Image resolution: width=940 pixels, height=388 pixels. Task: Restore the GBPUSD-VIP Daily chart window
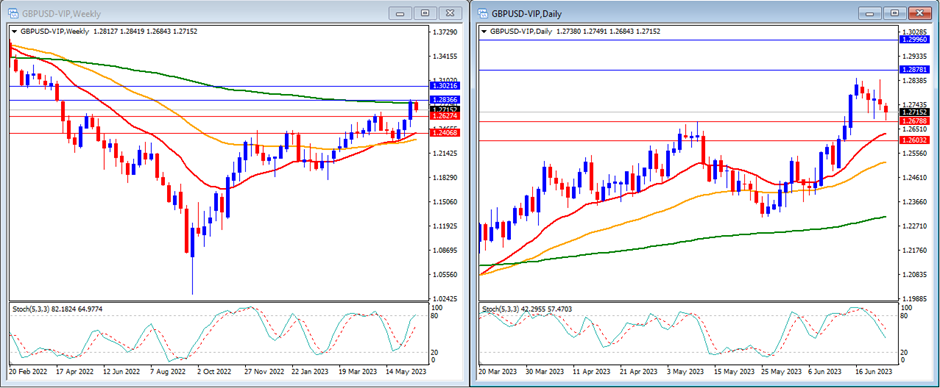click(895, 13)
